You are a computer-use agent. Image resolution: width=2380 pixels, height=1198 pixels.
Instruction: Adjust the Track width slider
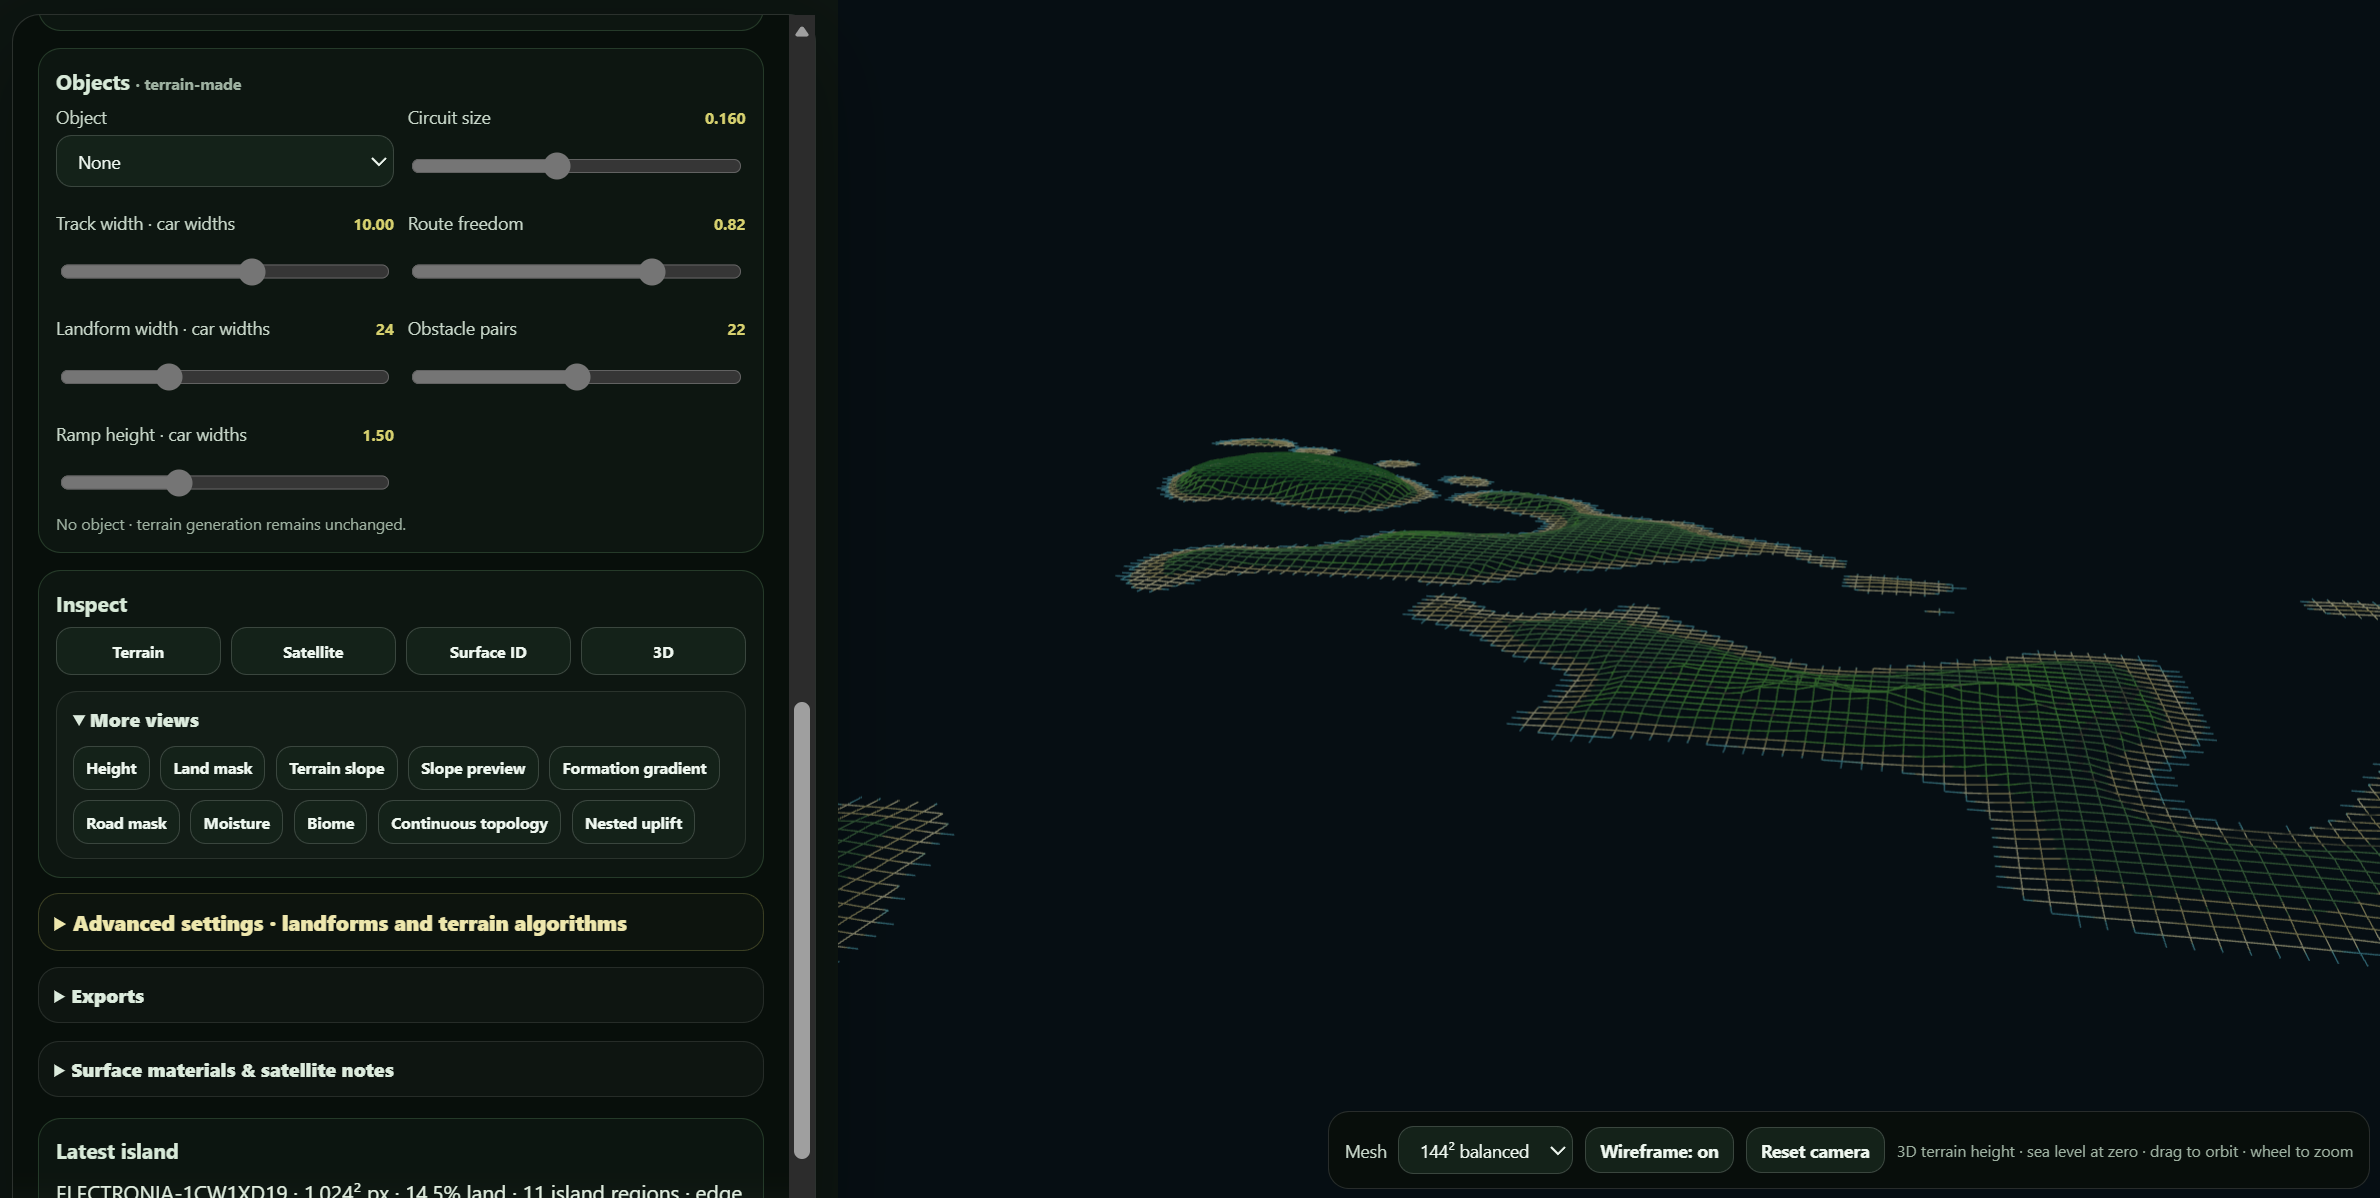pos(224,272)
